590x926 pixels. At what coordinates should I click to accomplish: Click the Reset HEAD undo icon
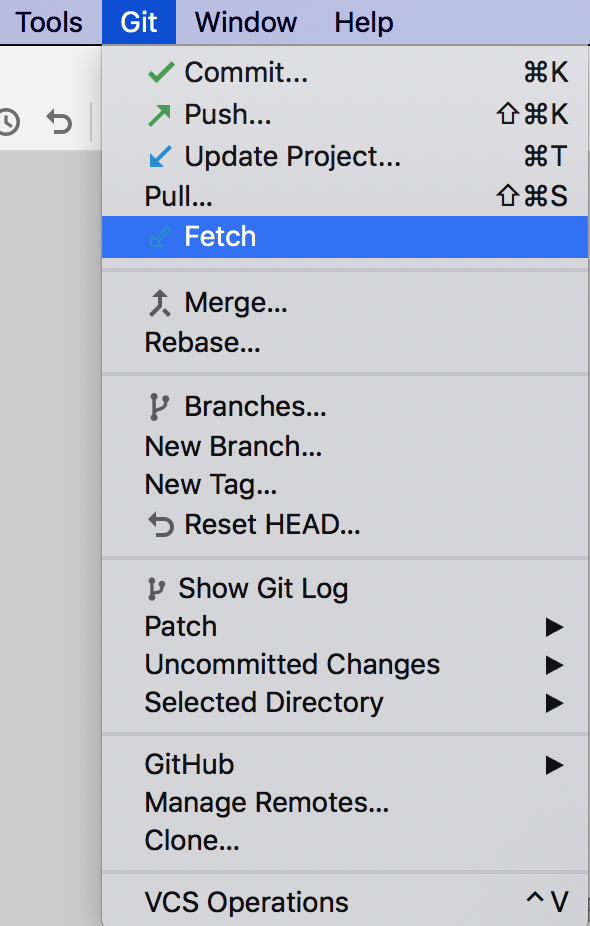tap(163, 524)
